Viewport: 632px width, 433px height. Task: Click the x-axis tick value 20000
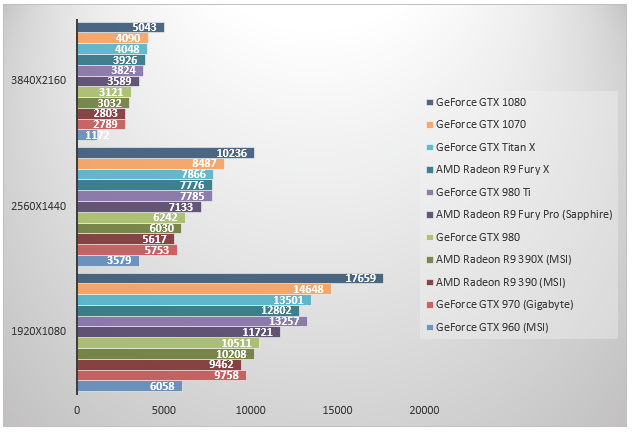424,410
